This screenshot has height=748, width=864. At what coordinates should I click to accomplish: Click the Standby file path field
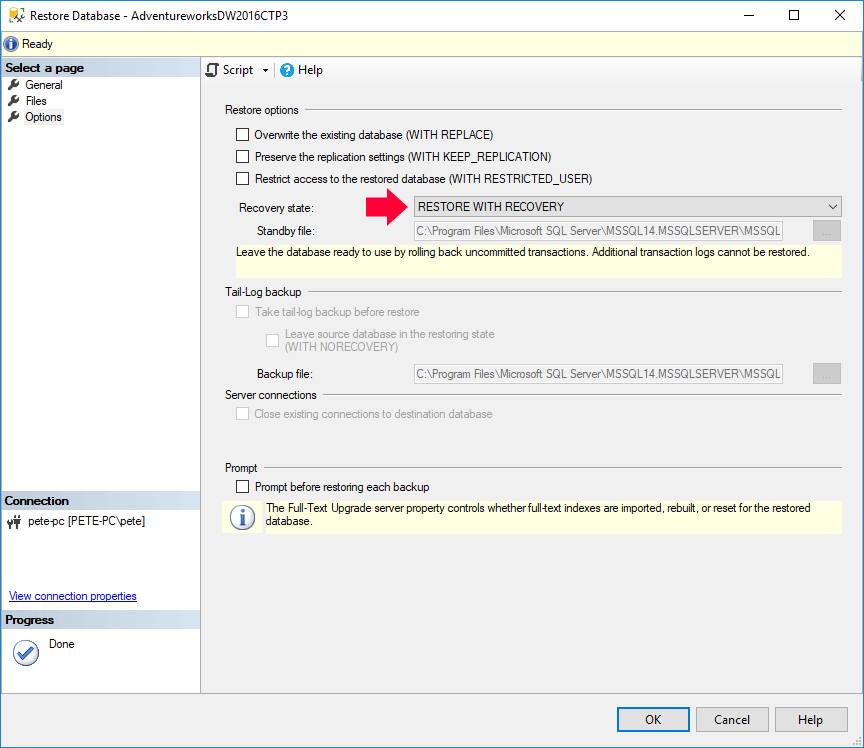[598, 231]
